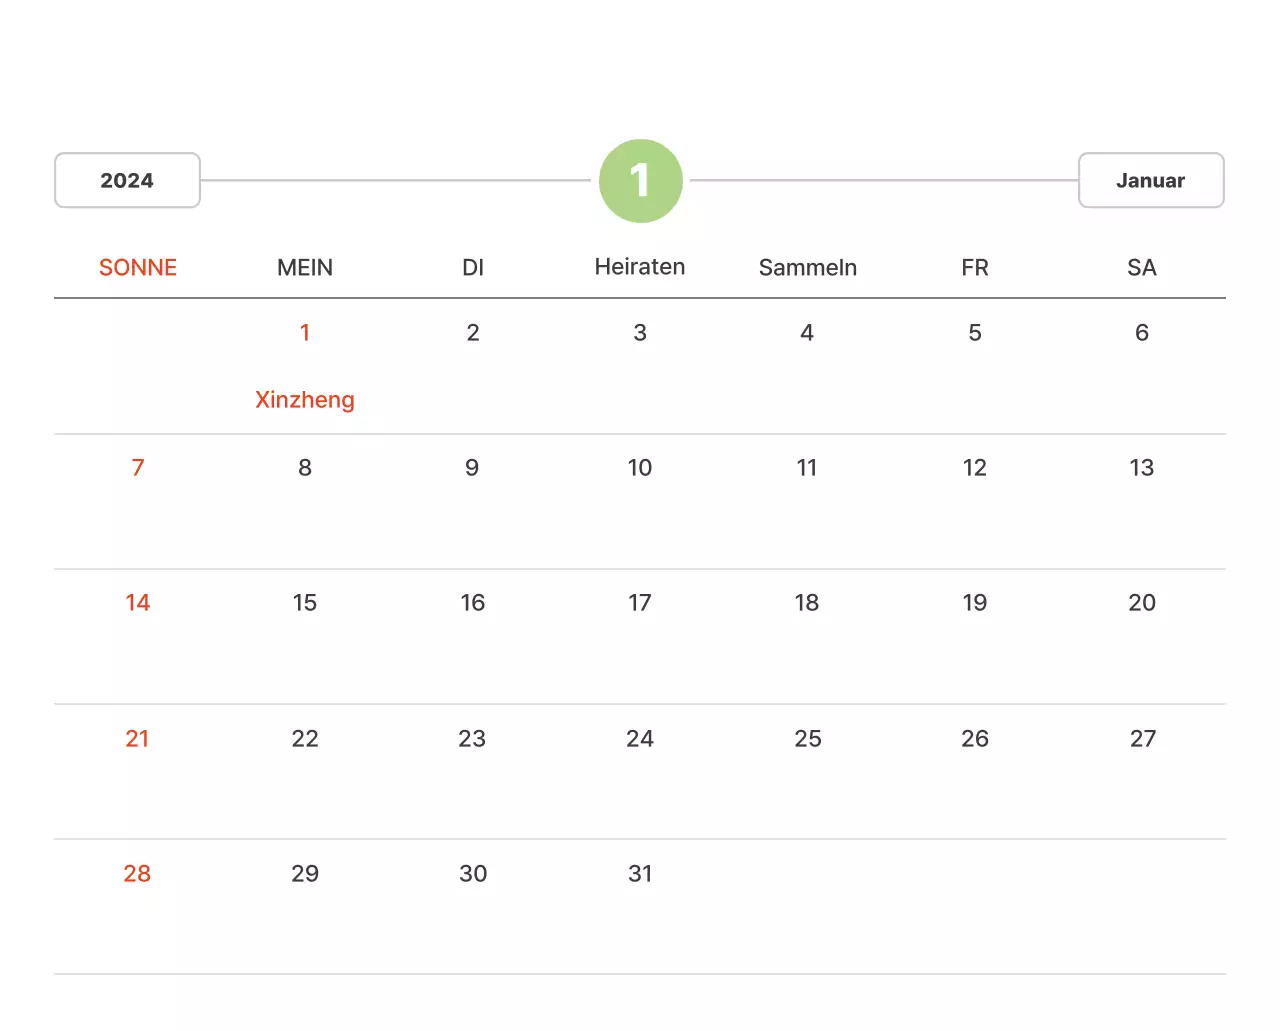The height and width of the screenshot is (1031, 1280).
Task: Select date 22 in calendar
Action: pyautogui.click(x=305, y=739)
